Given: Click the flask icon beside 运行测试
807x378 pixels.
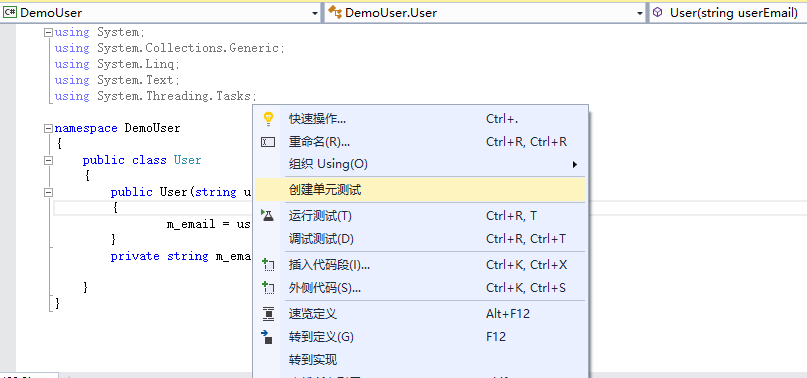Looking at the screenshot, I should pos(268,216).
